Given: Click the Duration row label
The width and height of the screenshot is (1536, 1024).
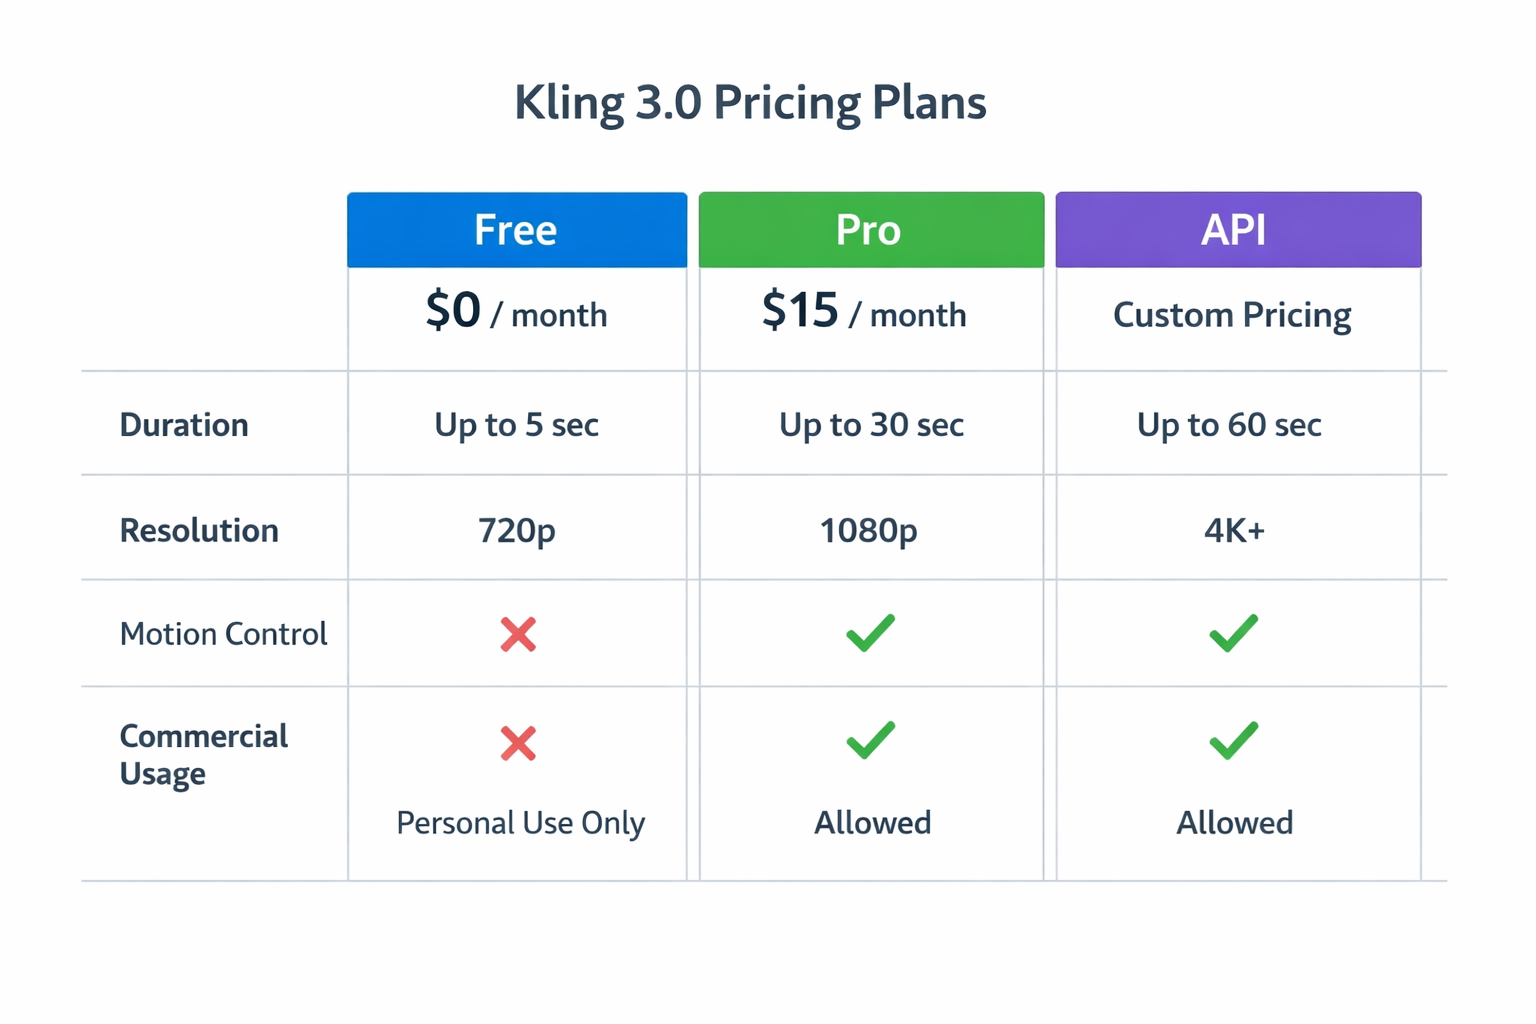Looking at the screenshot, I should point(184,425).
